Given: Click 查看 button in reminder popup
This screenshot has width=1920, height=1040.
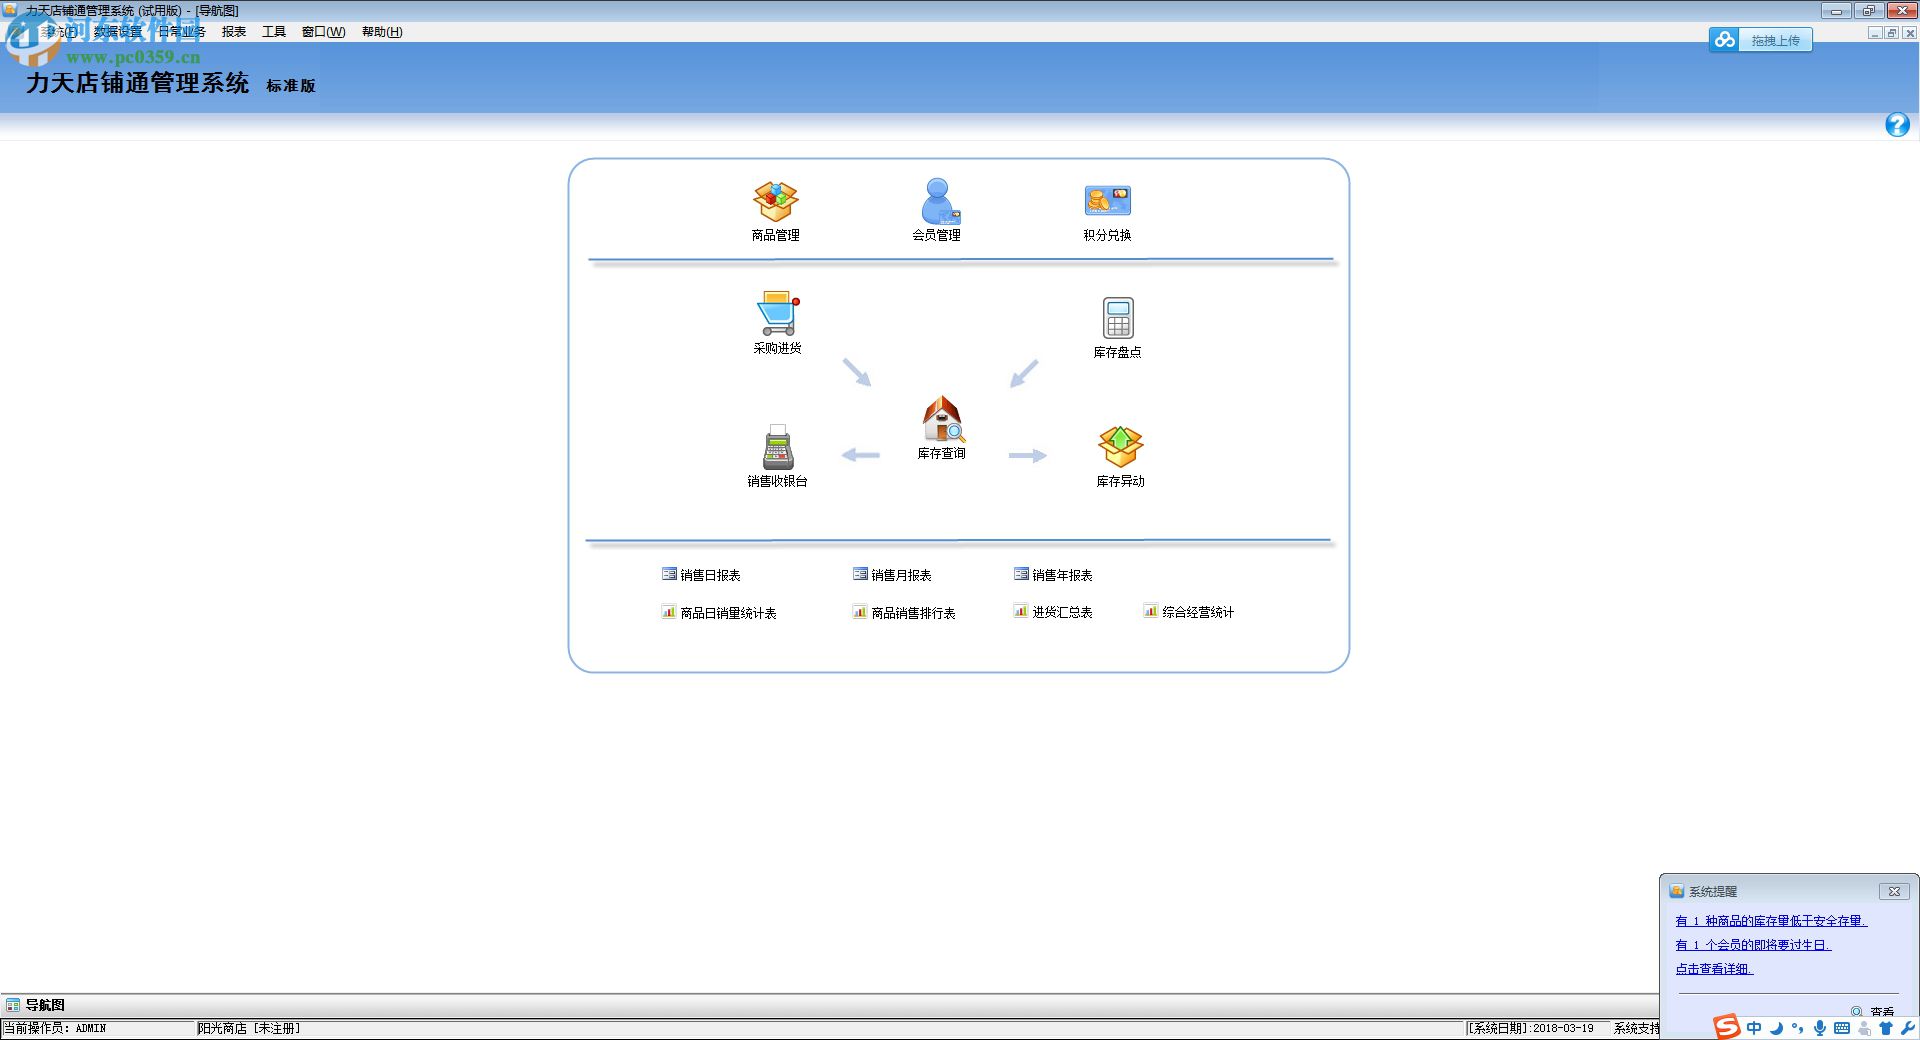Looking at the screenshot, I should point(1873,1011).
